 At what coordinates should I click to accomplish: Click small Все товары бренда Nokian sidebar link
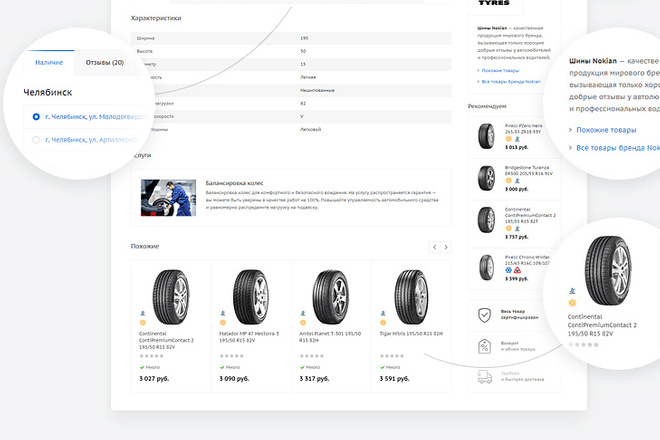(x=511, y=81)
